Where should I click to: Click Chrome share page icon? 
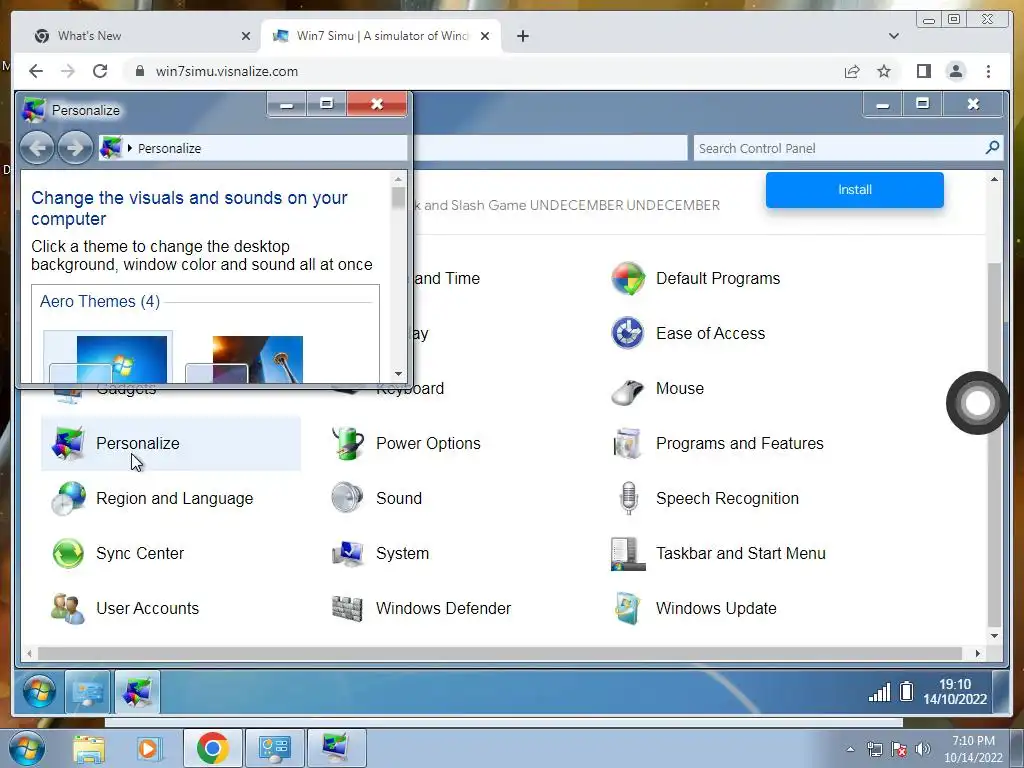click(852, 71)
